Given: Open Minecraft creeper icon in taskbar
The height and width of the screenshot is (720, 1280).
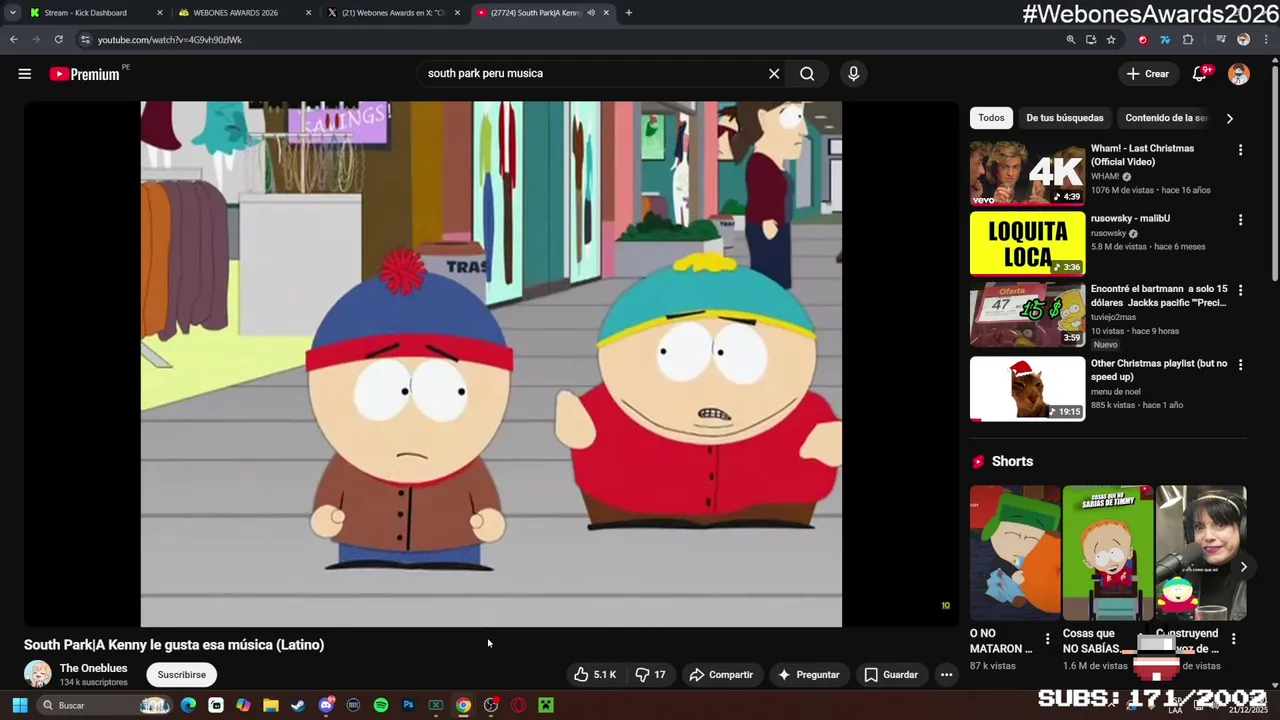Looking at the screenshot, I should pos(546,705).
